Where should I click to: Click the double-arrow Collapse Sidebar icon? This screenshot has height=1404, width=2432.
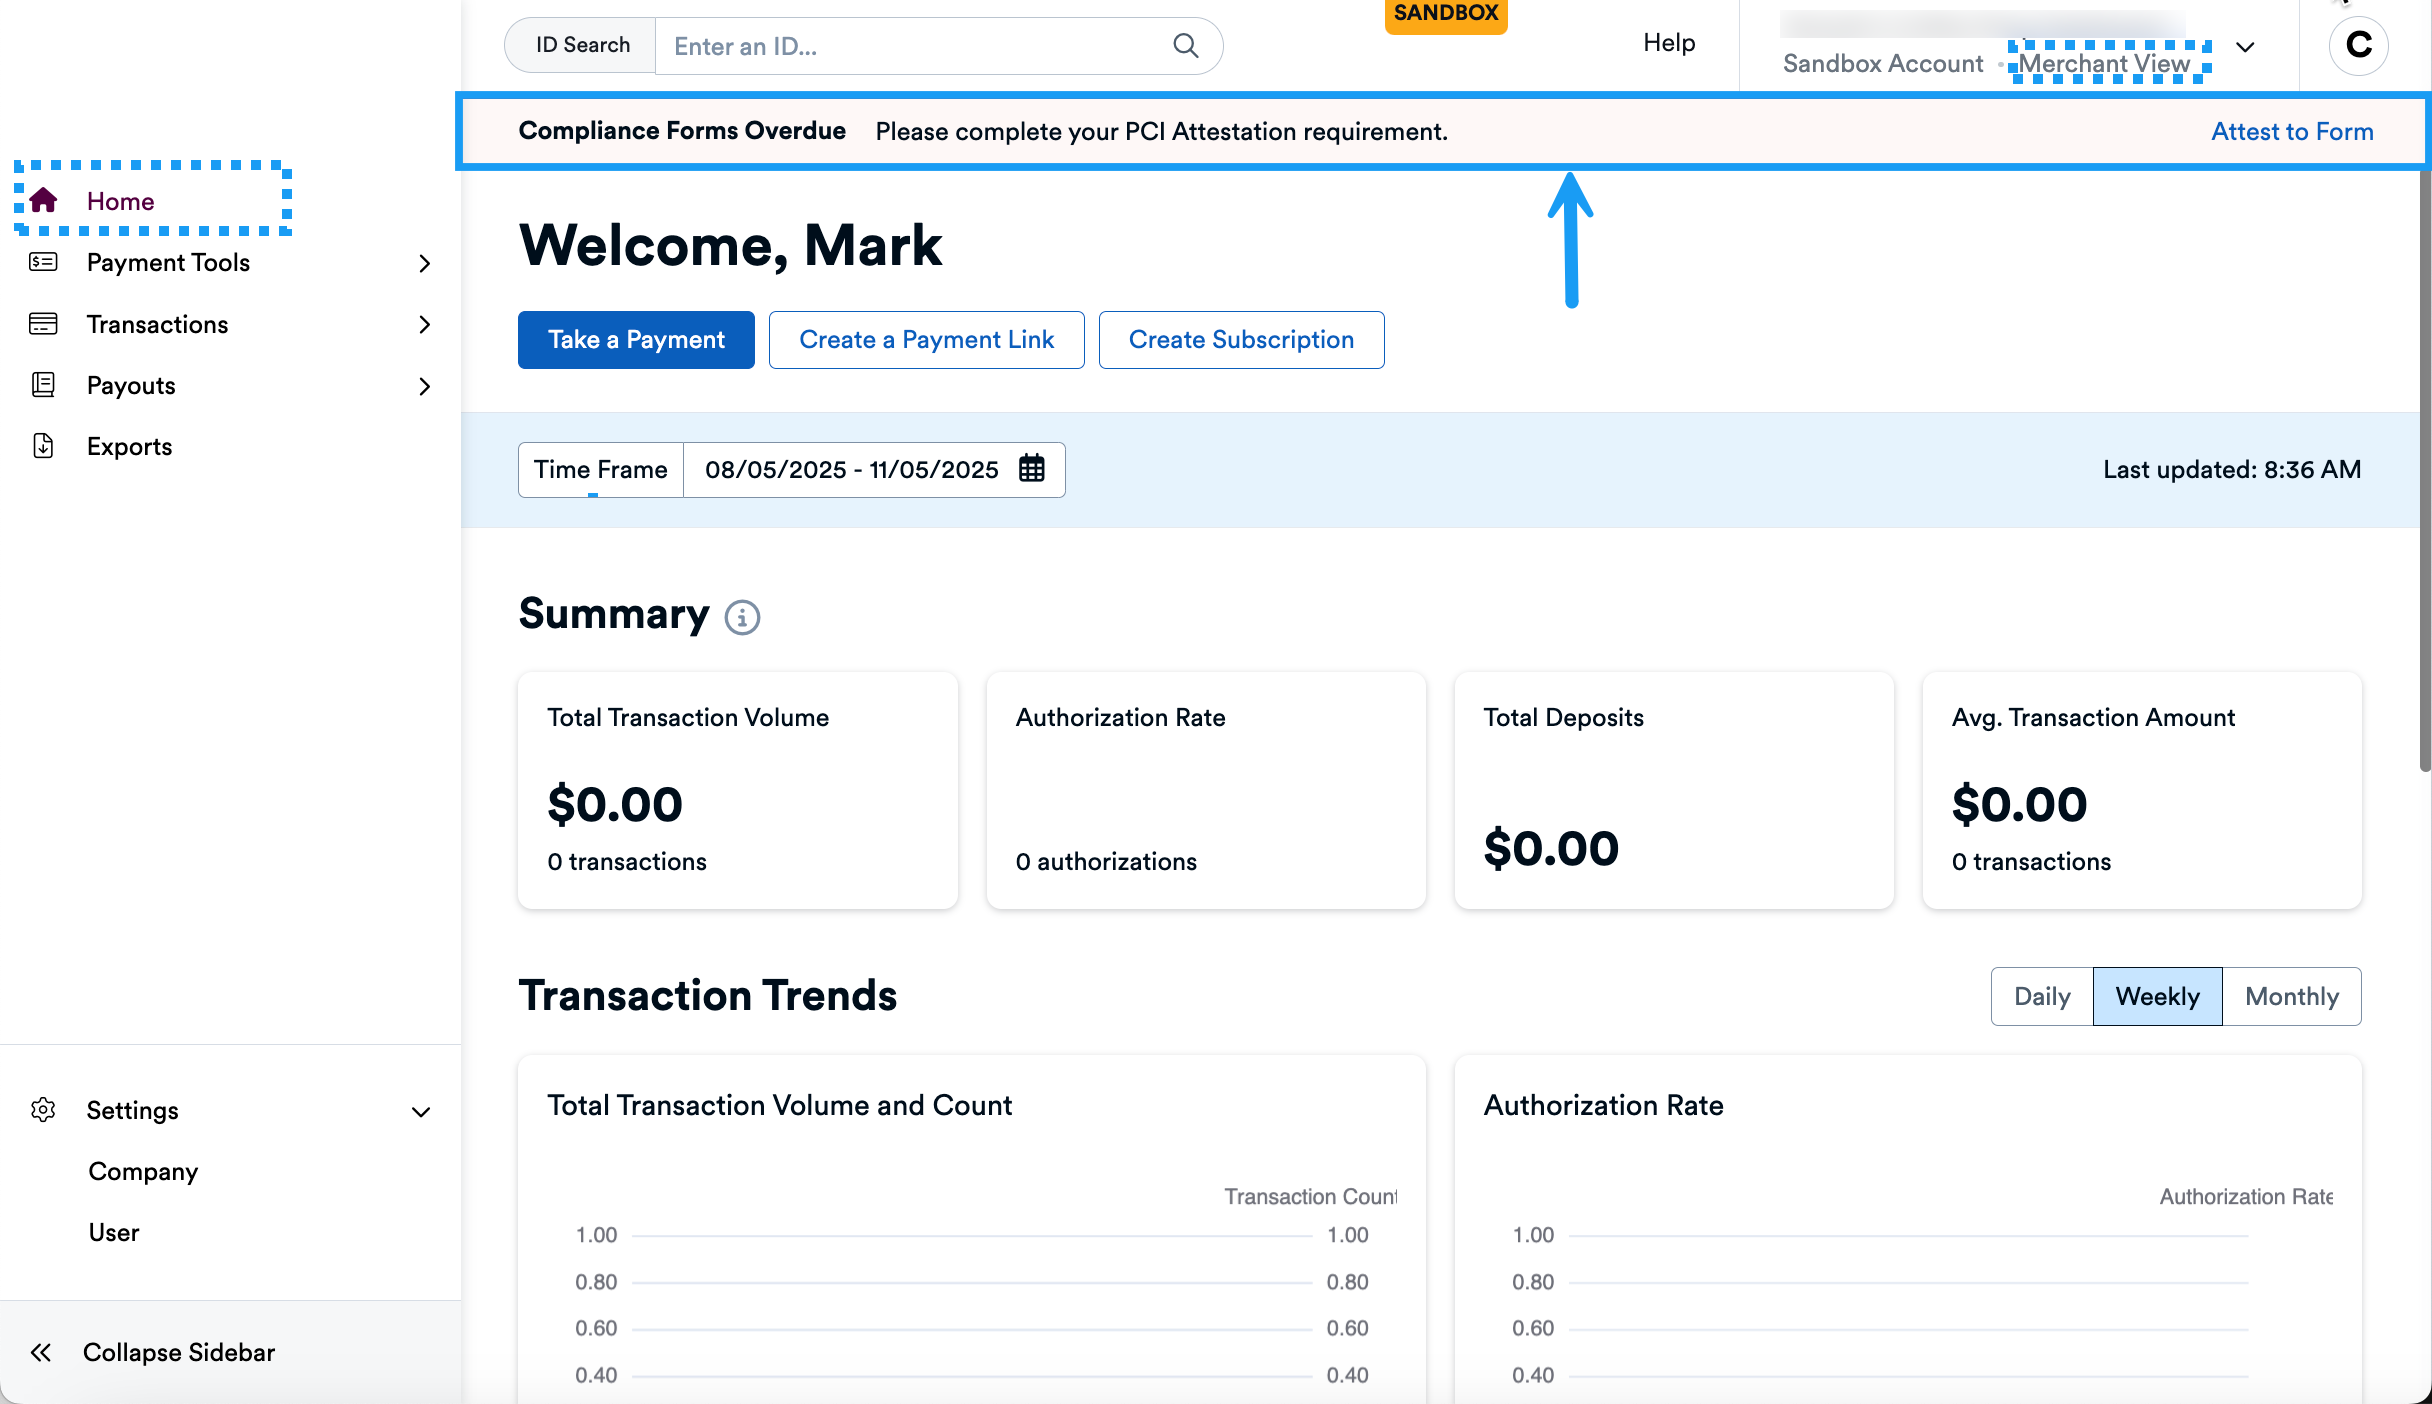click(41, 1353)
